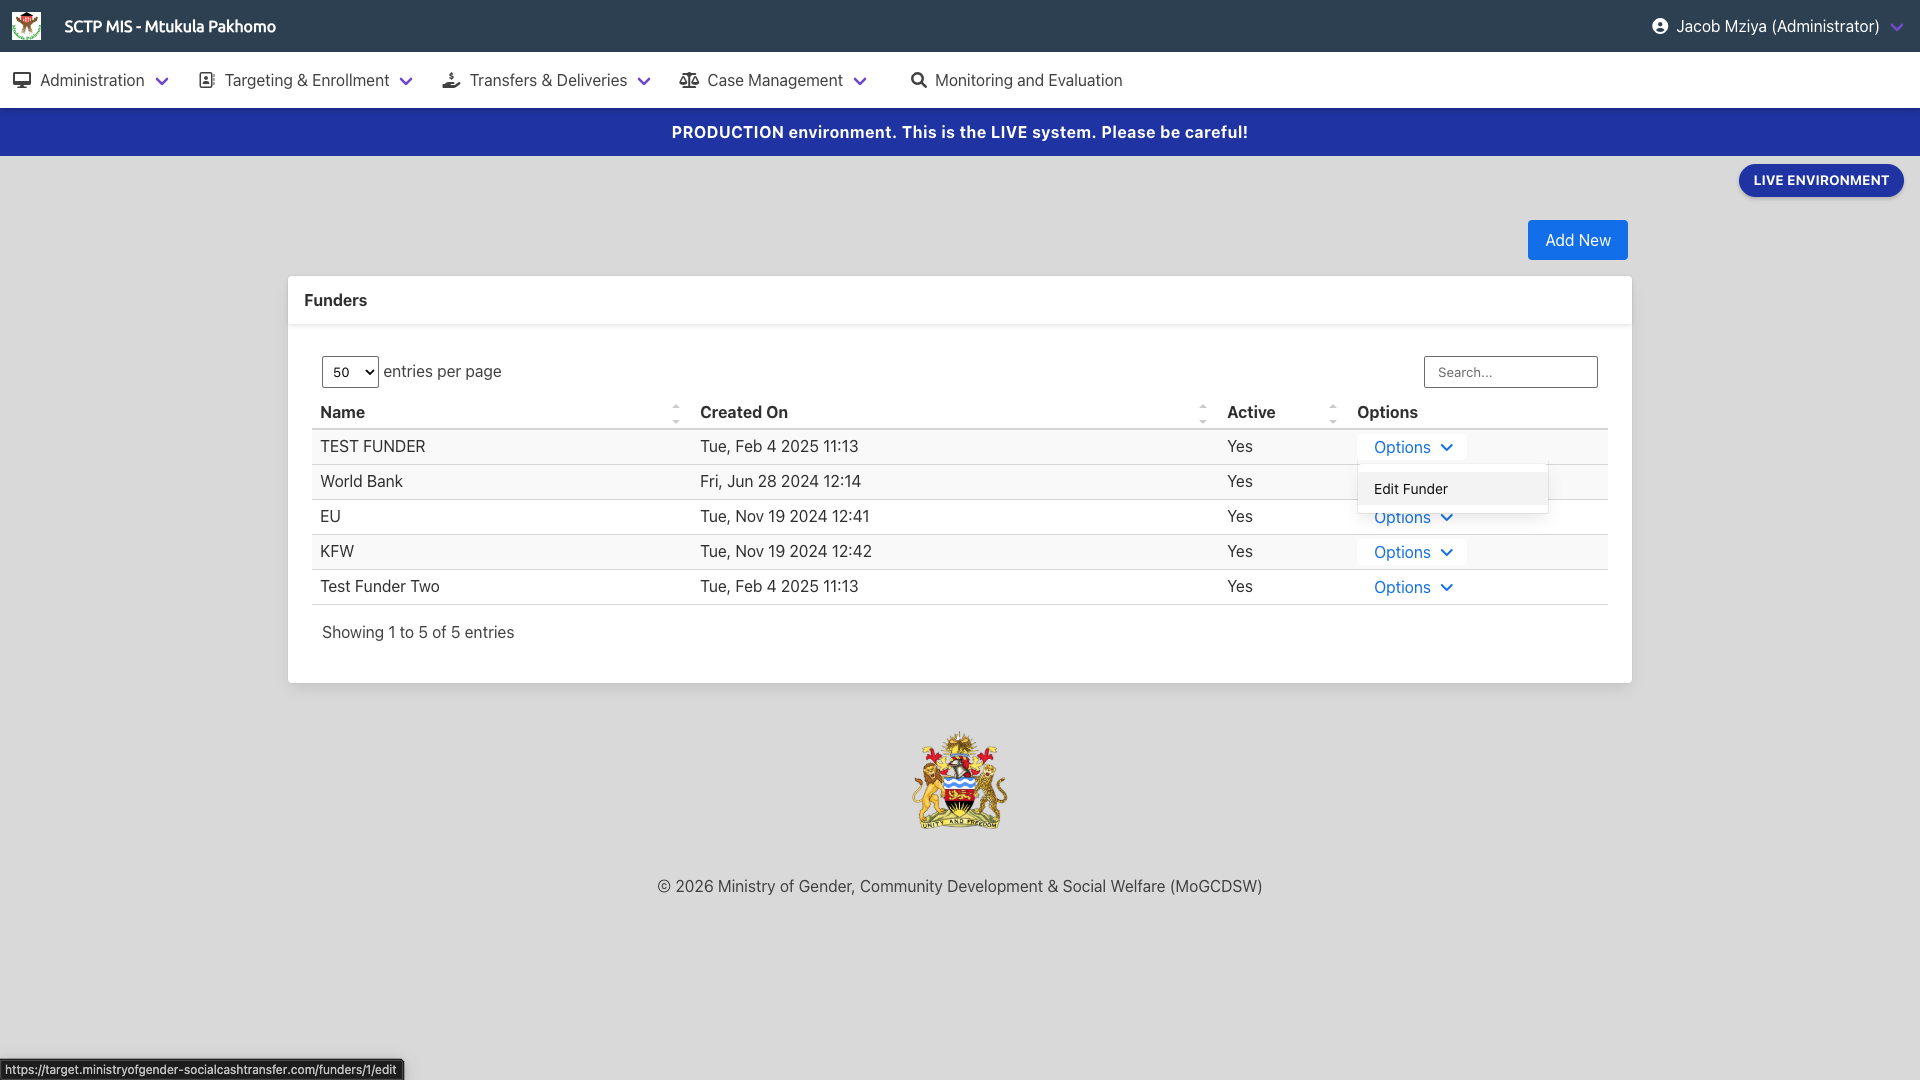This screenshot has width=1920, height=1080.
Task: Expand Options for Test Funder Two
Action: 1412,587
